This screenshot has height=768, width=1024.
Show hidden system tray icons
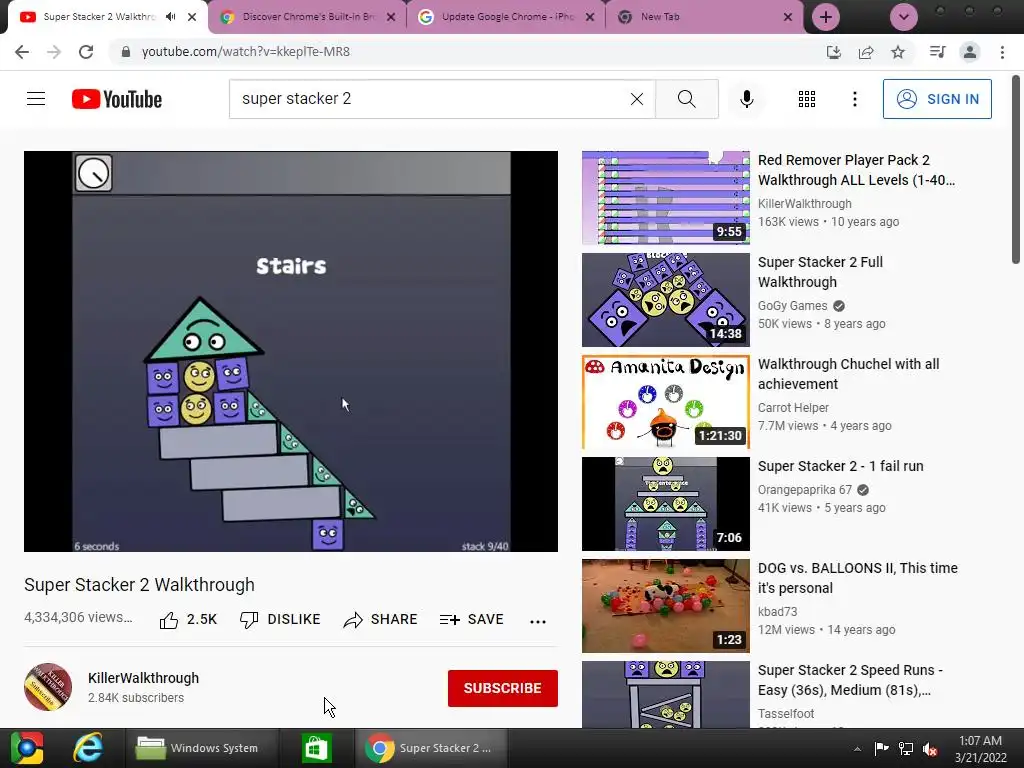point(857,749)
